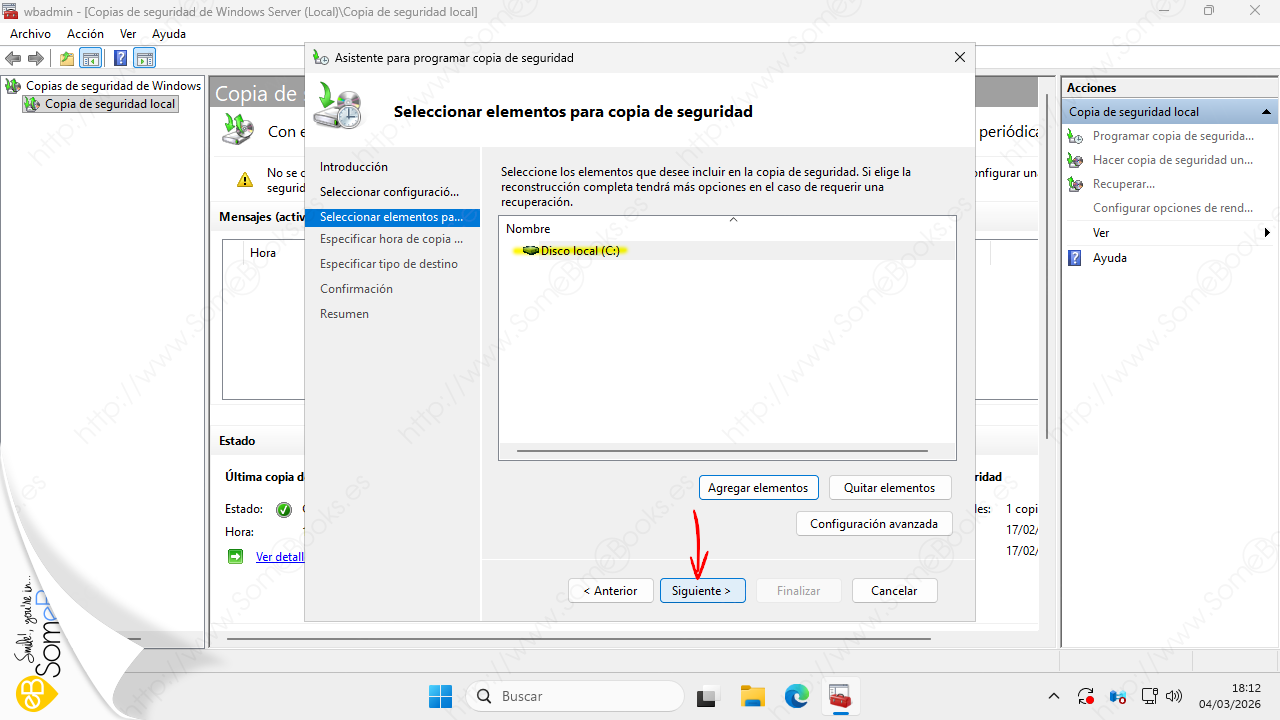Open the Acción menu

[85, 34]
